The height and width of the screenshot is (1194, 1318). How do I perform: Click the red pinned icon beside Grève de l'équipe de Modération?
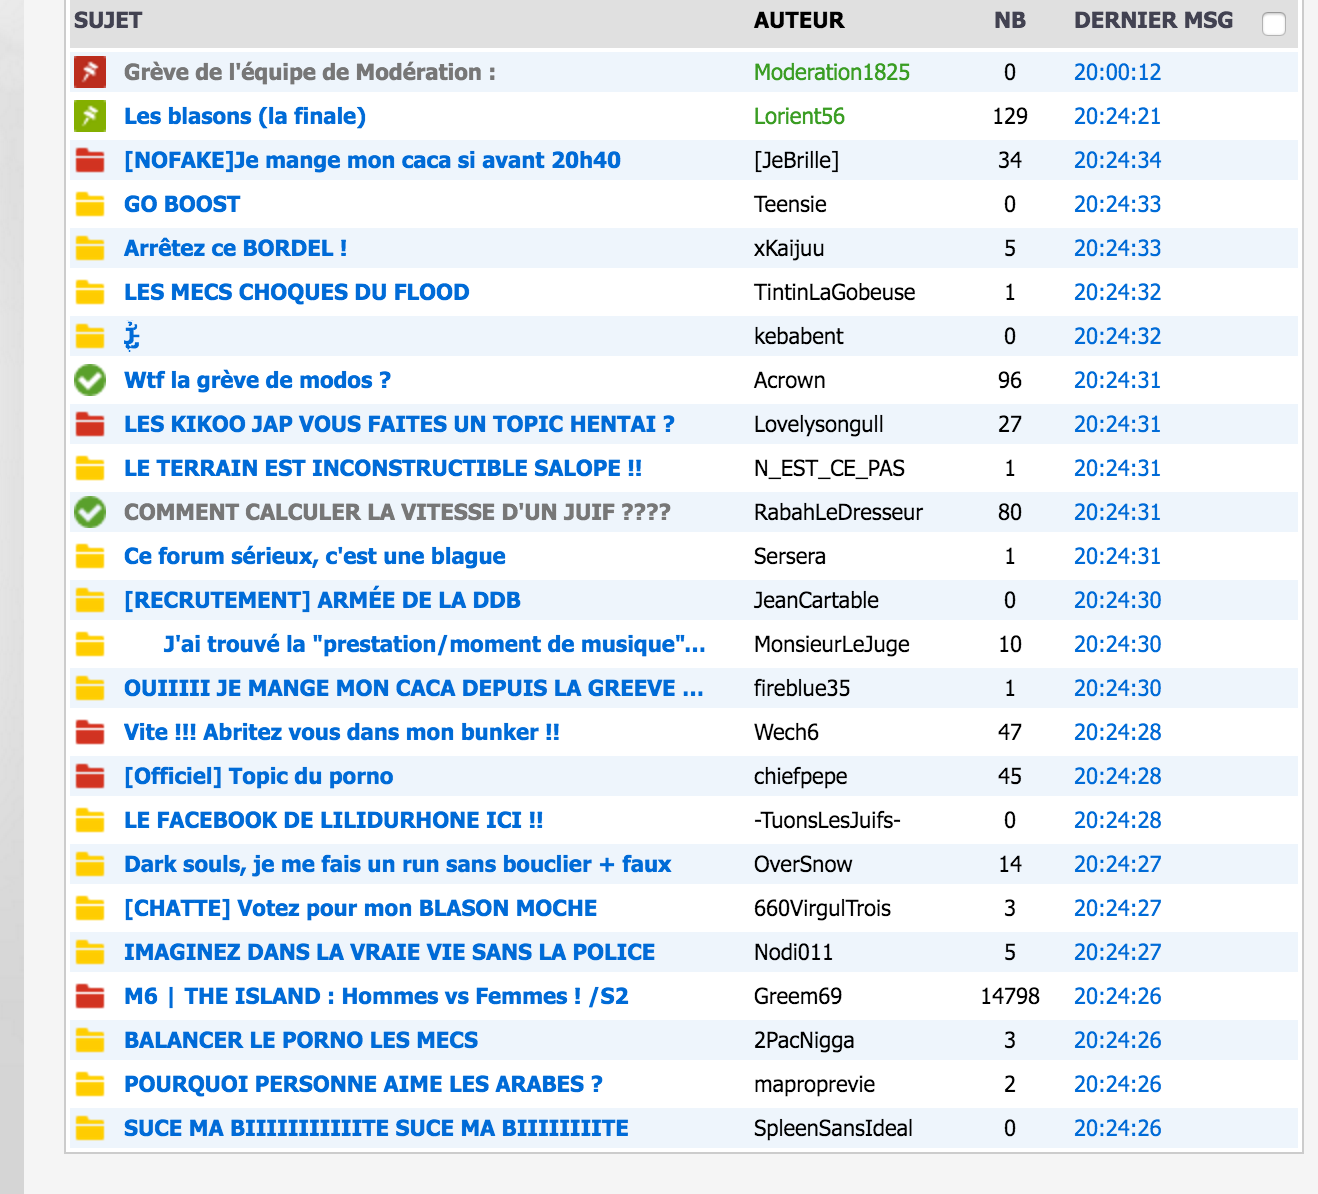pos(90,72)
